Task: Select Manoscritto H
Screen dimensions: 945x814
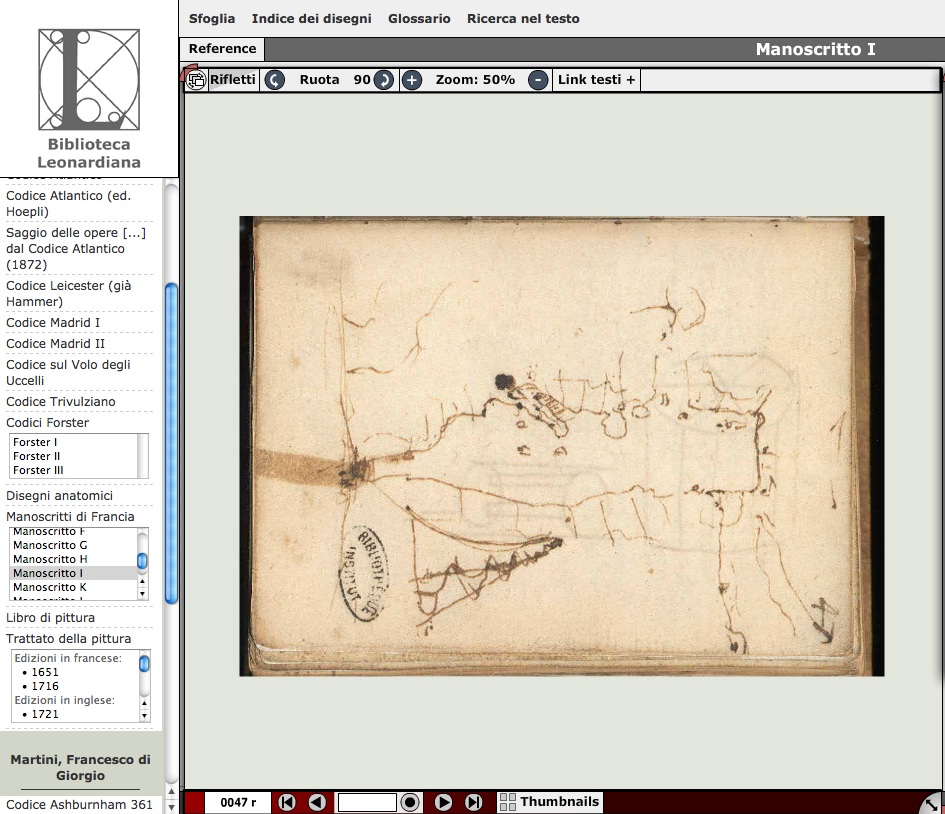Action: click(50, 559)
